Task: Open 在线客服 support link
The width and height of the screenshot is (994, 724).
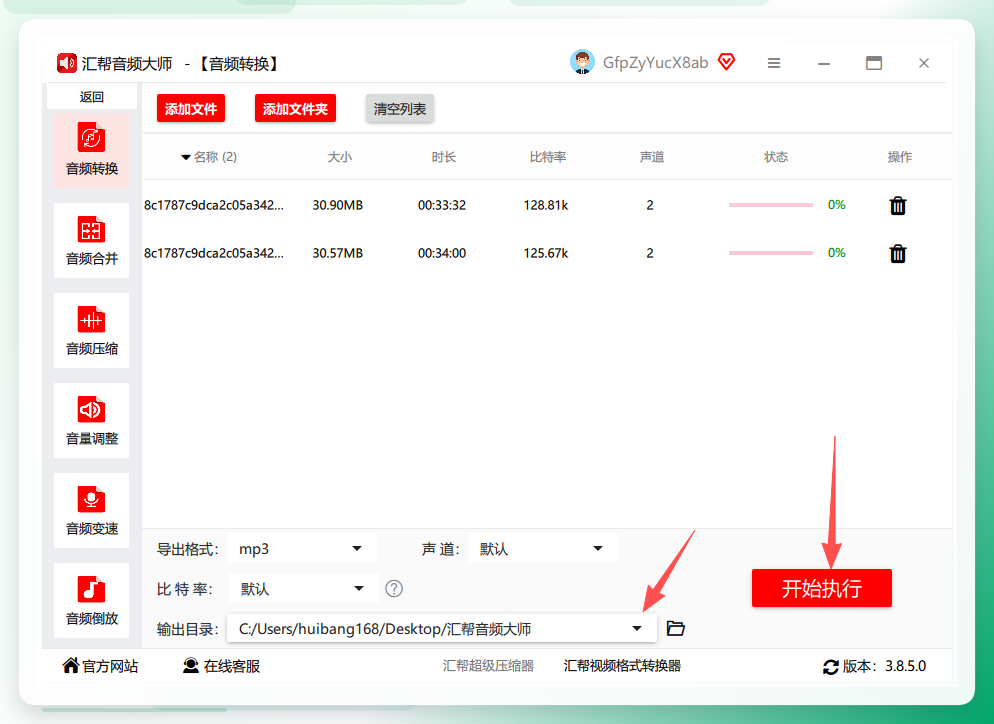Action: click(221, 666)
